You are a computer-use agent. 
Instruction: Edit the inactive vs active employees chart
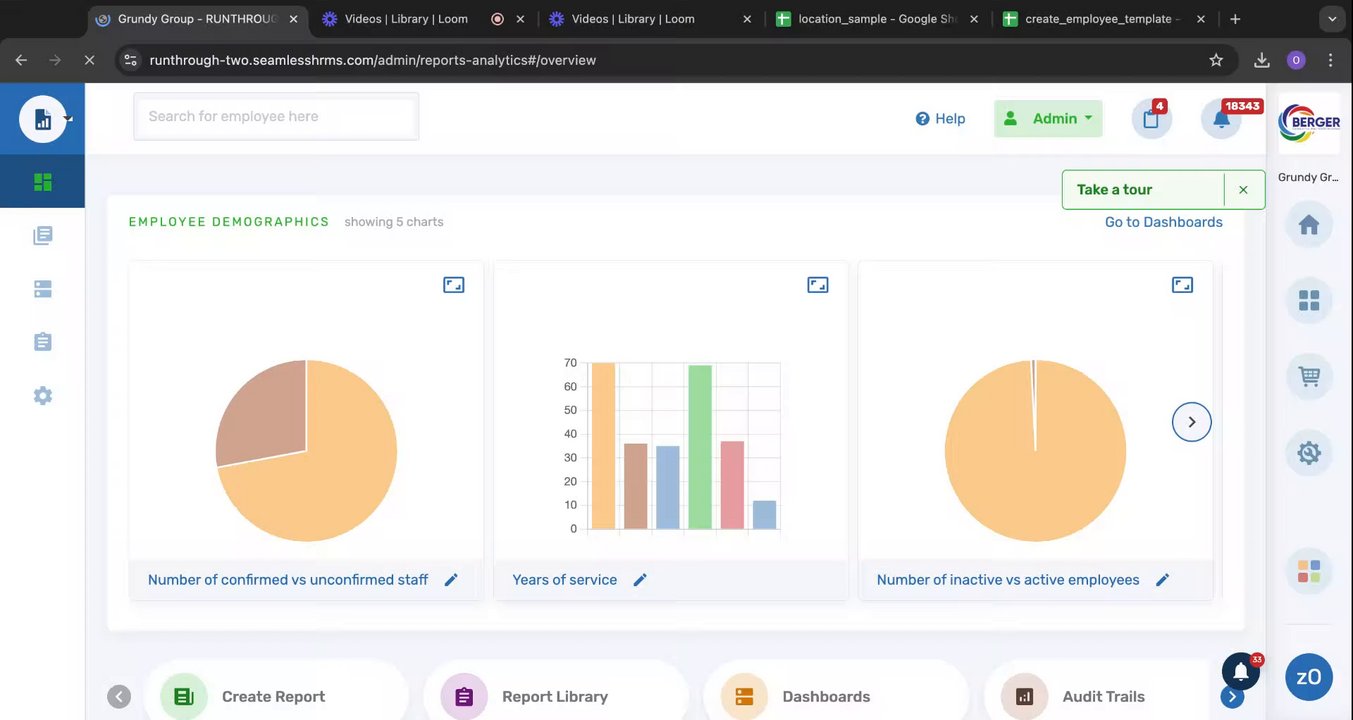[x=1162, y=580]
